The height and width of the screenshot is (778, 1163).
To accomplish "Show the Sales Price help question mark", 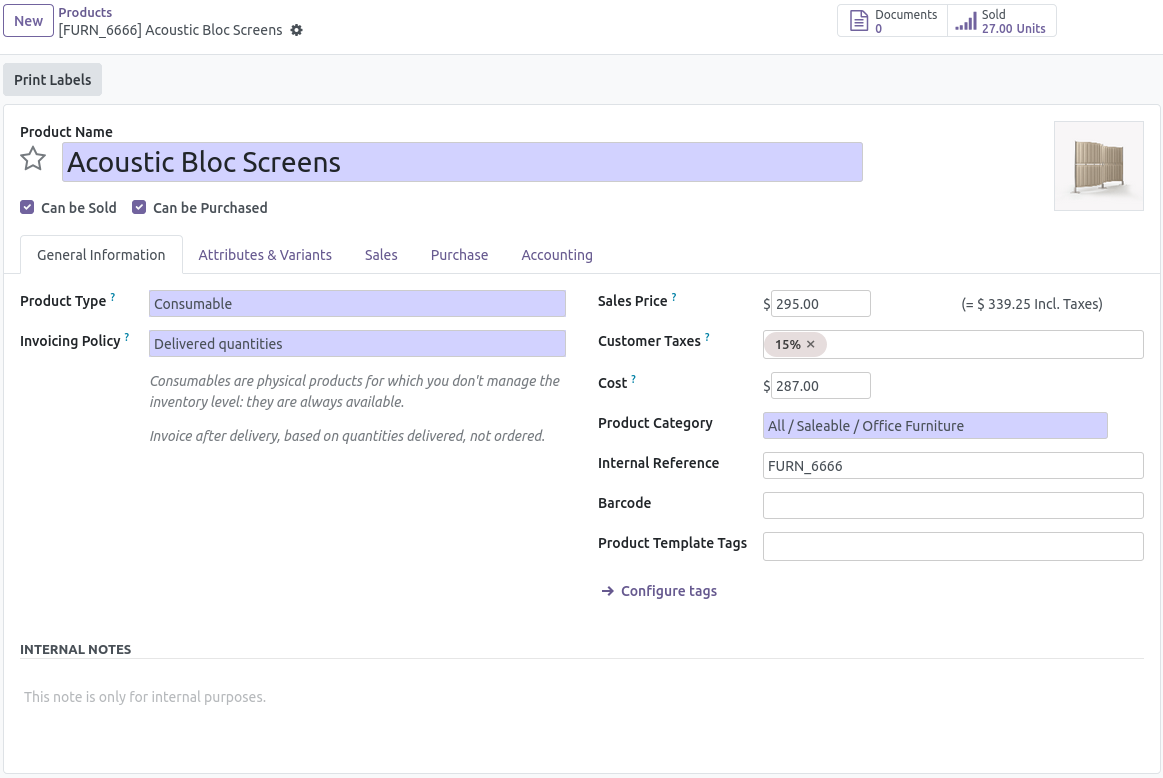I will (673, 297).
